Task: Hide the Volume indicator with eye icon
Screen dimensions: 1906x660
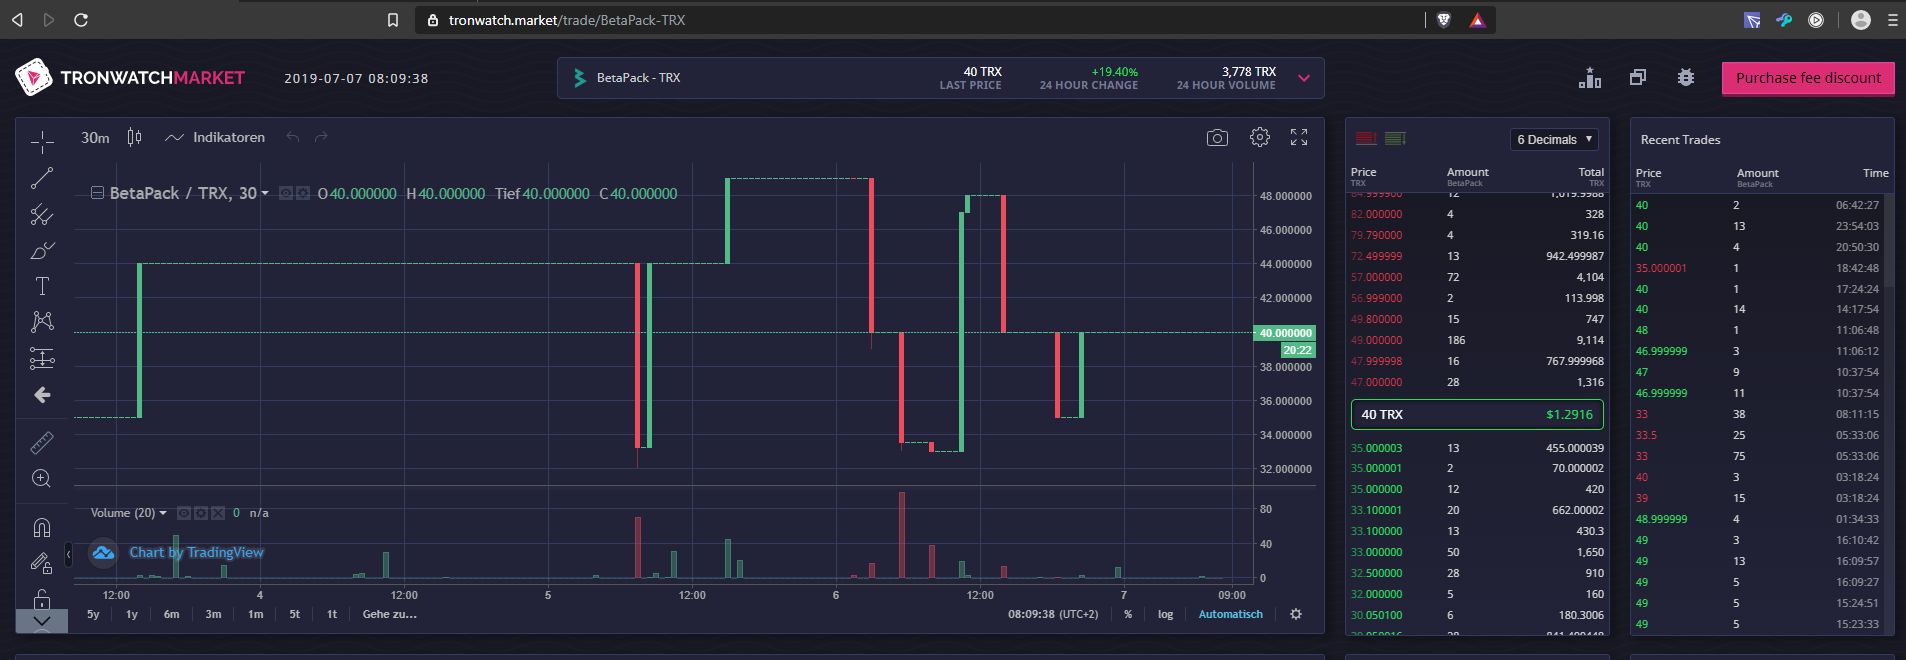Action: 184,513
